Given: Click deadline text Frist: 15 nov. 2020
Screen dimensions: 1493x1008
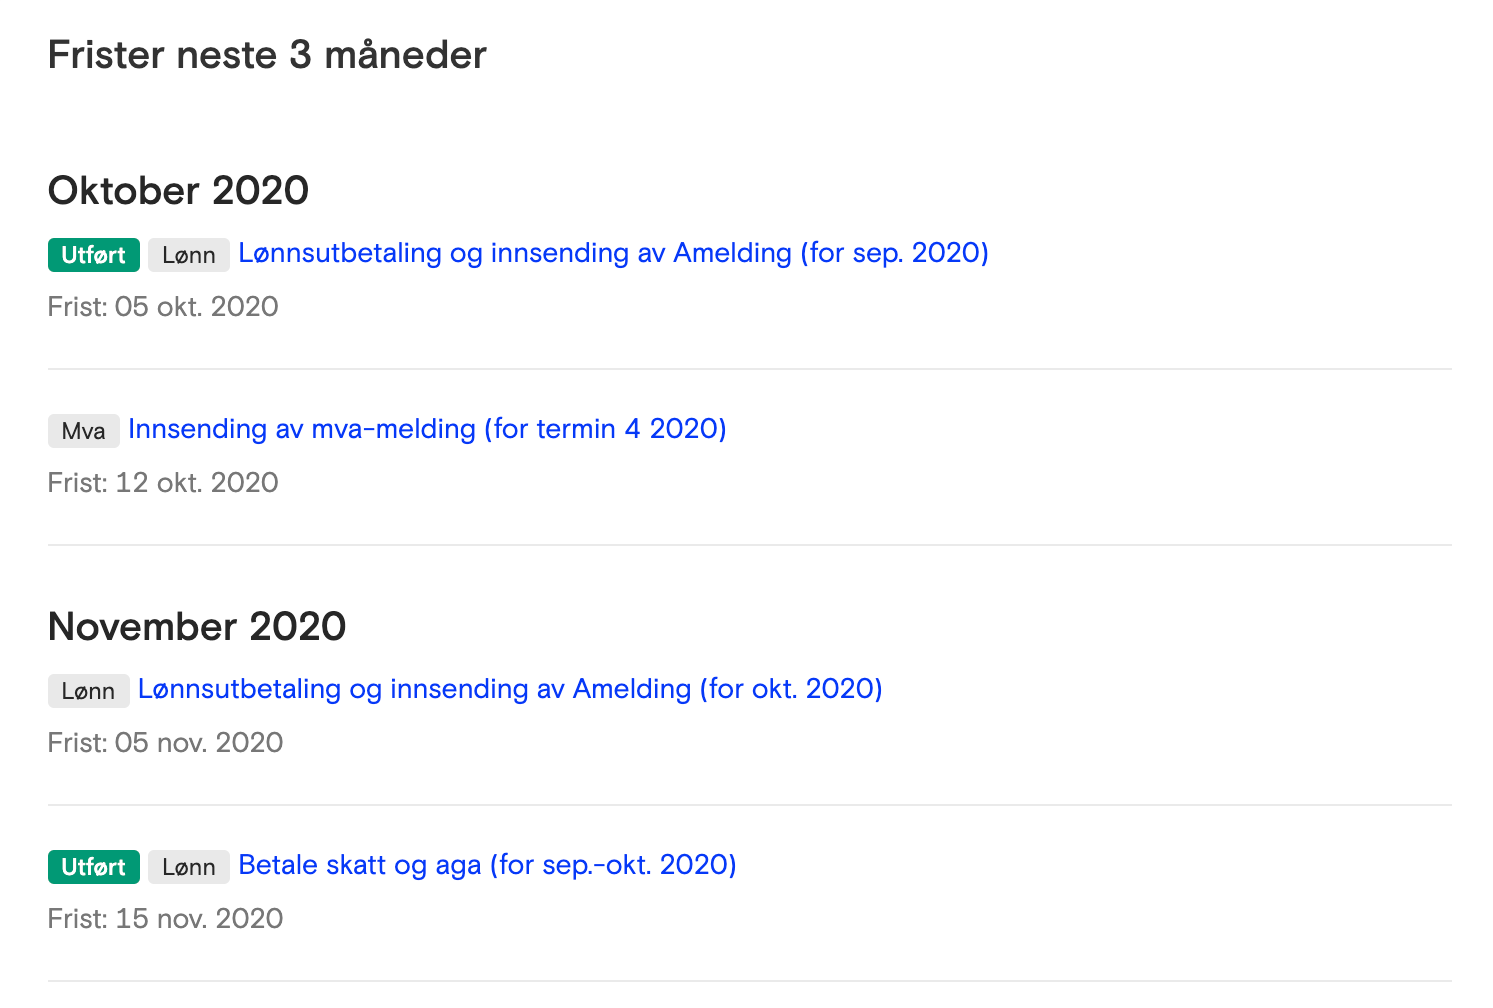Looking at the screenshot, I should coord(166,918).
